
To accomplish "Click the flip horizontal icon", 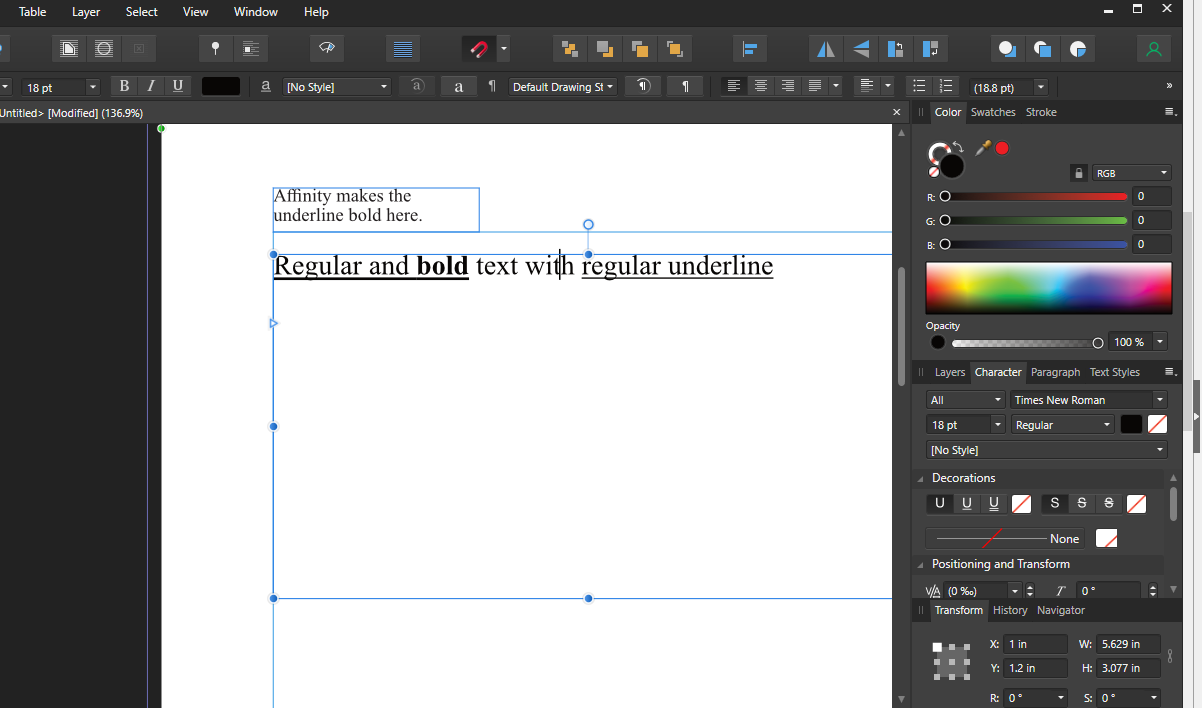I will point(826,49).
